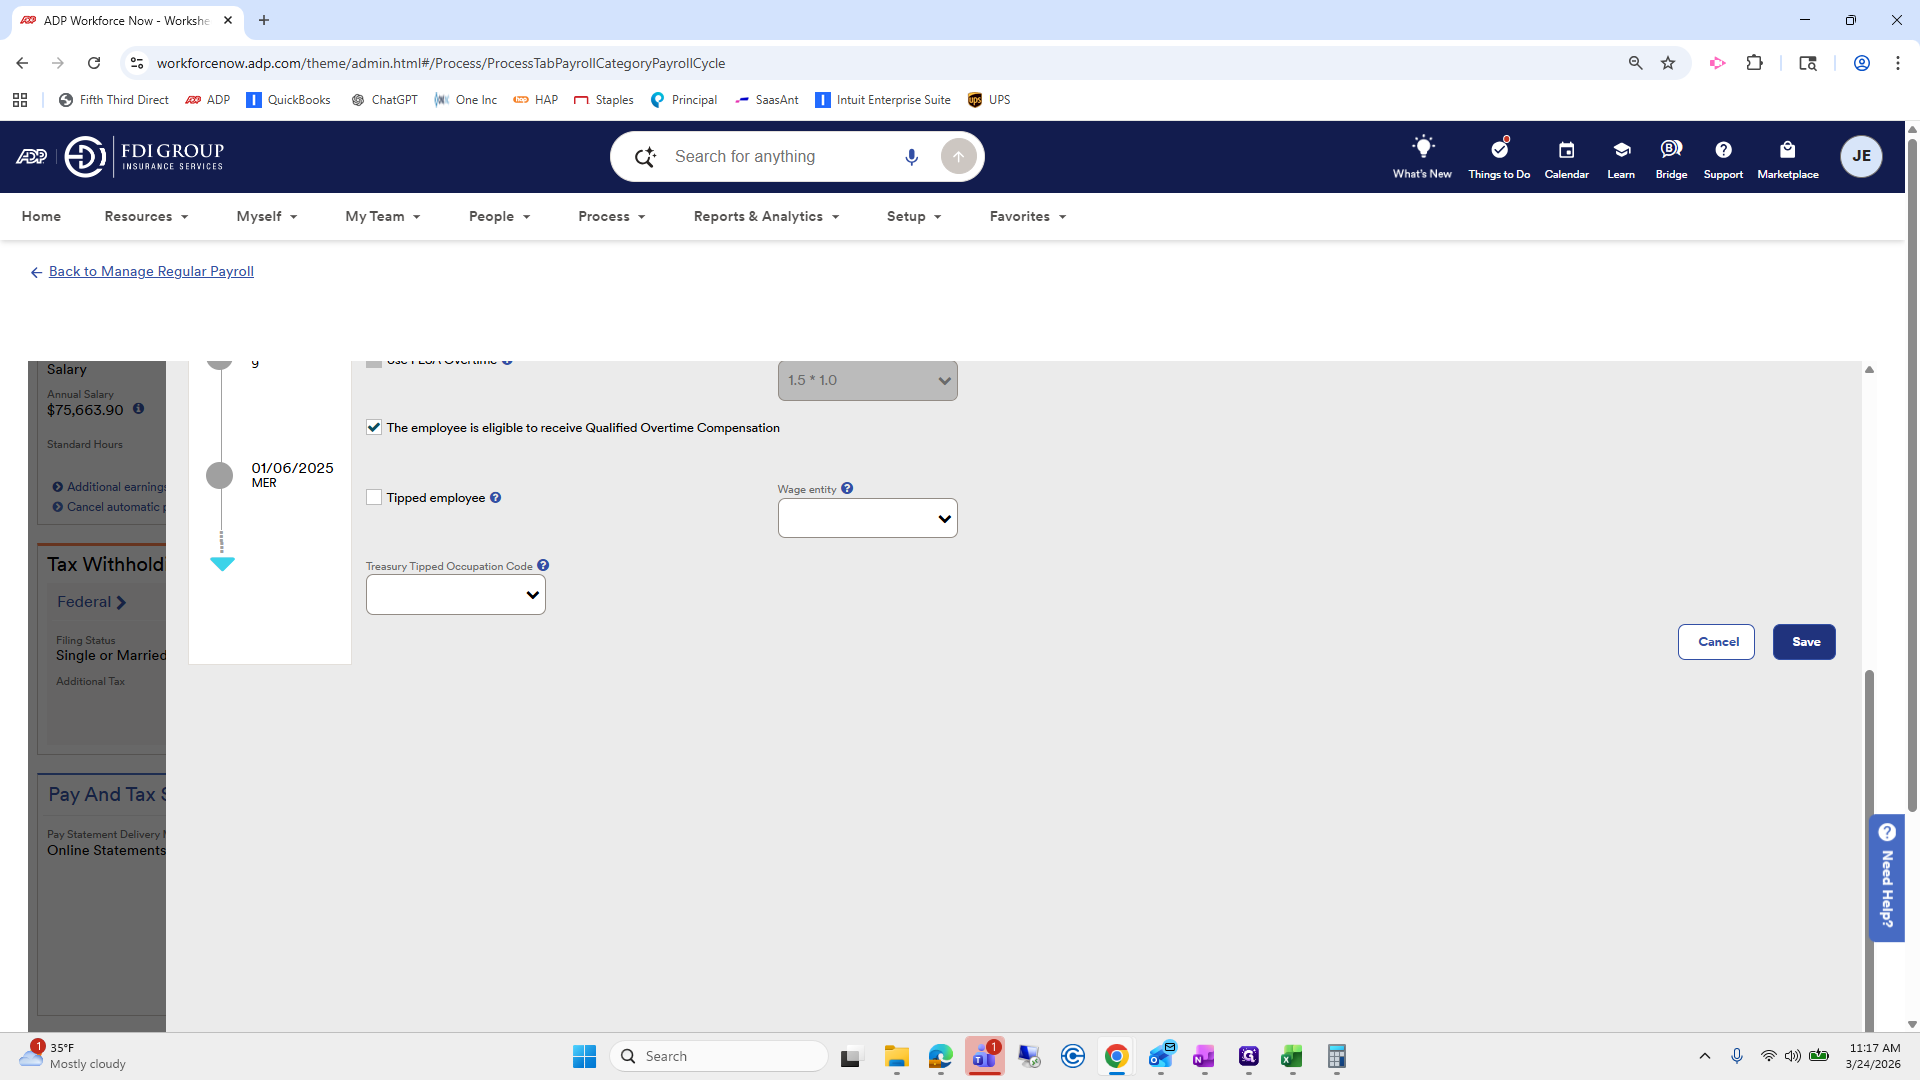
Task: Click the Tipped employee help icon
Action: 495,498
